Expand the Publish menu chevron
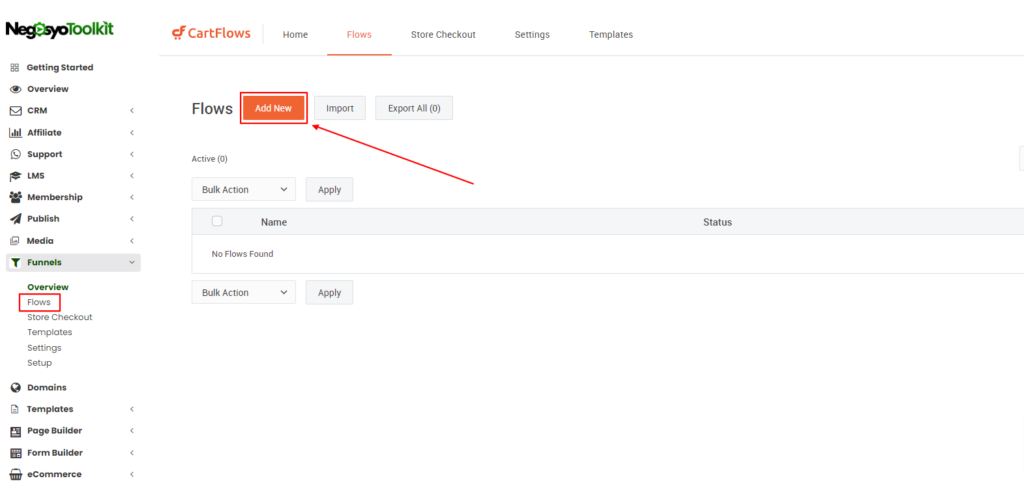 click(x=132, y=219)
